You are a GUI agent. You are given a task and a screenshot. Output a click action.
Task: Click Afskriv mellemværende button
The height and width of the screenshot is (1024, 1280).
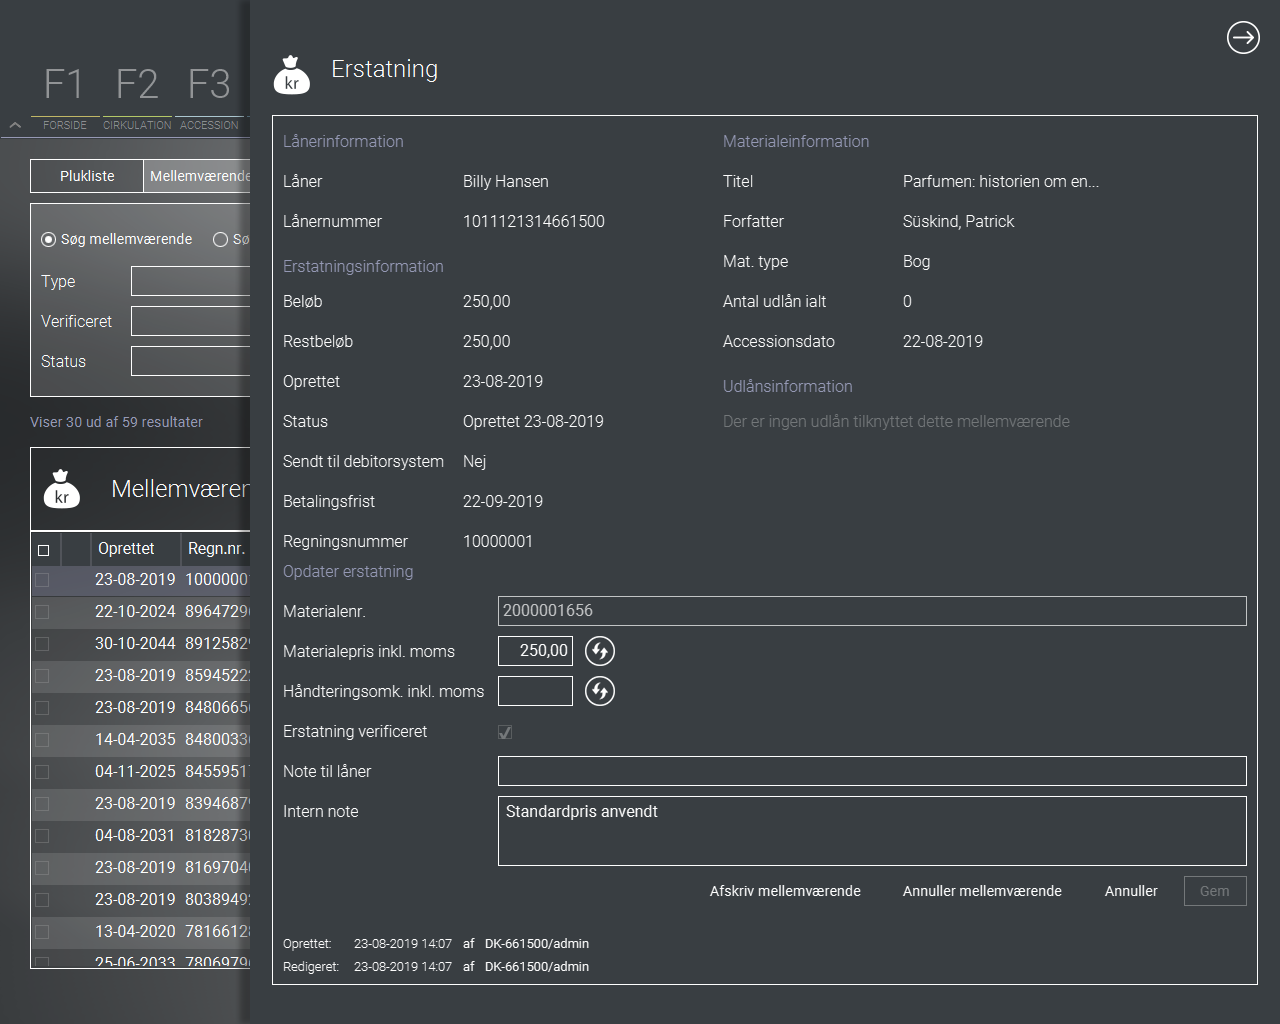click(785, 891)
